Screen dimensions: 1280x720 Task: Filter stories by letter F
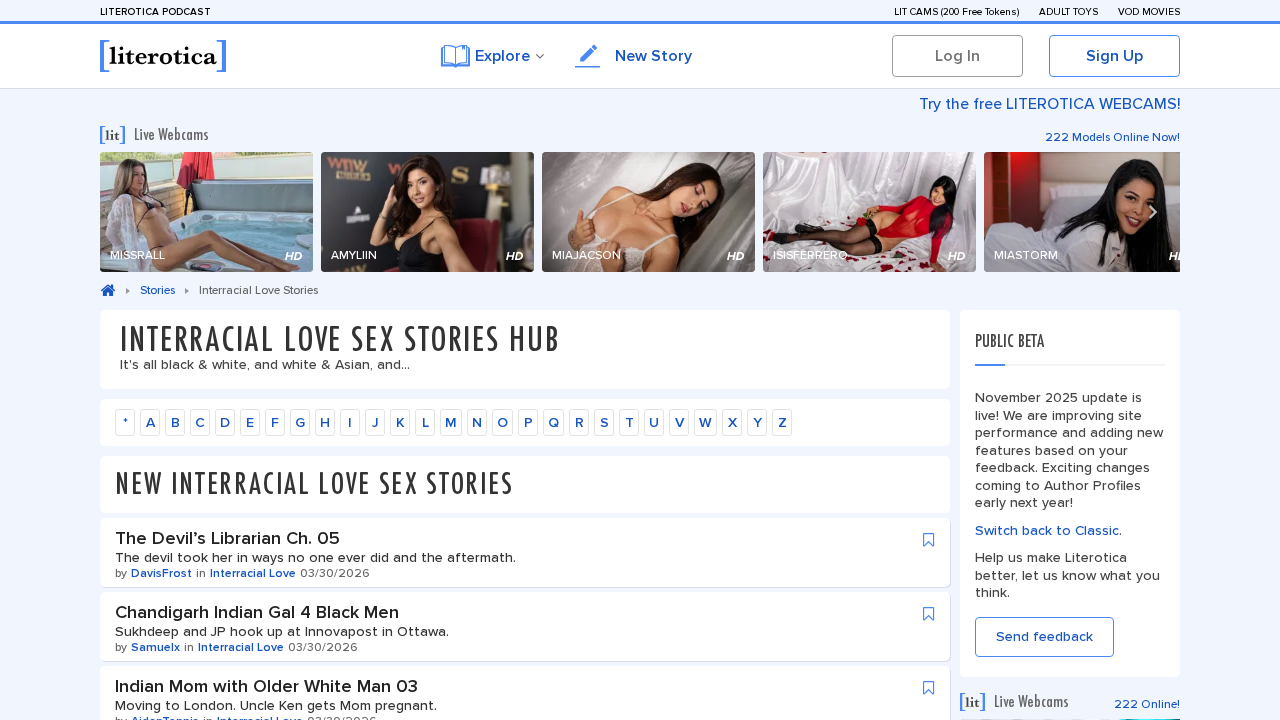click(x=275, y=422)
